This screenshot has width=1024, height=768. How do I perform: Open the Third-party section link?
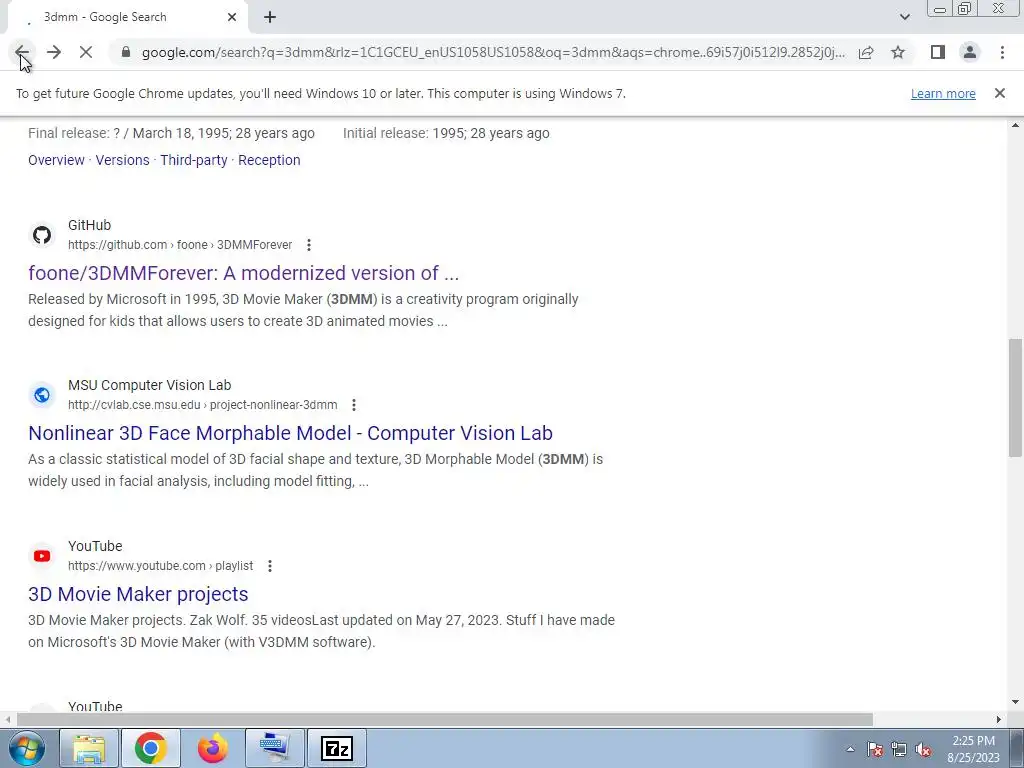coord(193,160)
